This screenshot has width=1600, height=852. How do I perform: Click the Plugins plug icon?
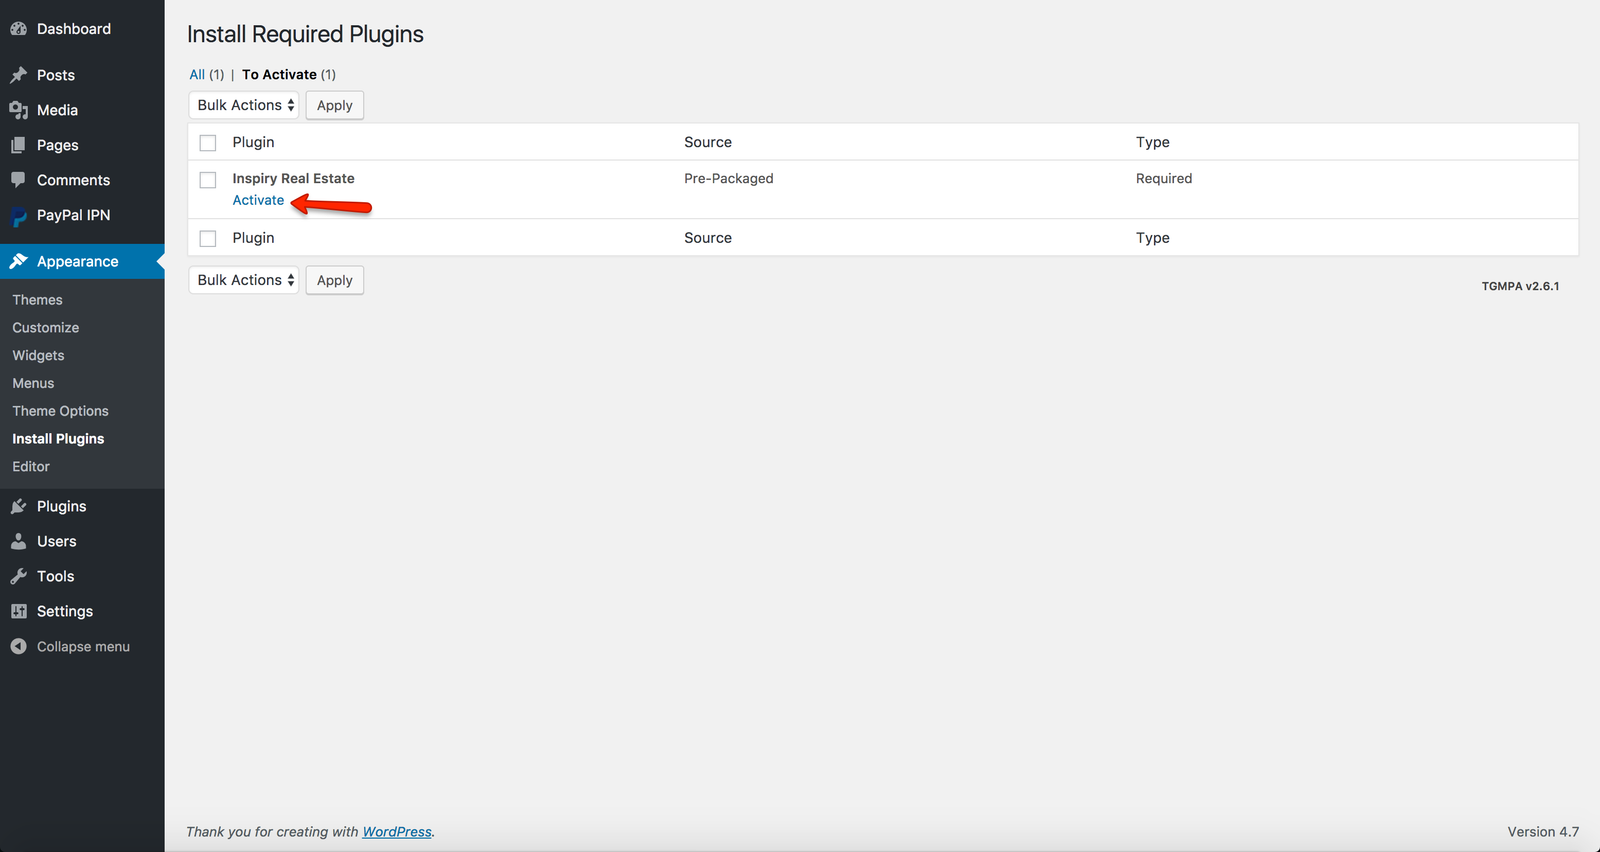click(18, 506)
